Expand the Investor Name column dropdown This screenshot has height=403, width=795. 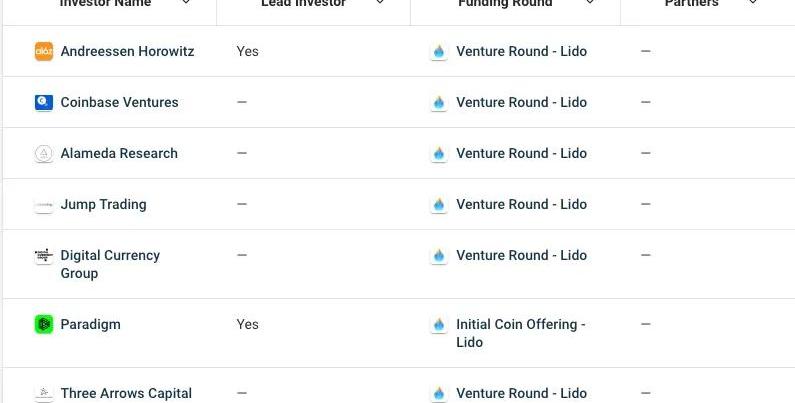tap(186, 3)
